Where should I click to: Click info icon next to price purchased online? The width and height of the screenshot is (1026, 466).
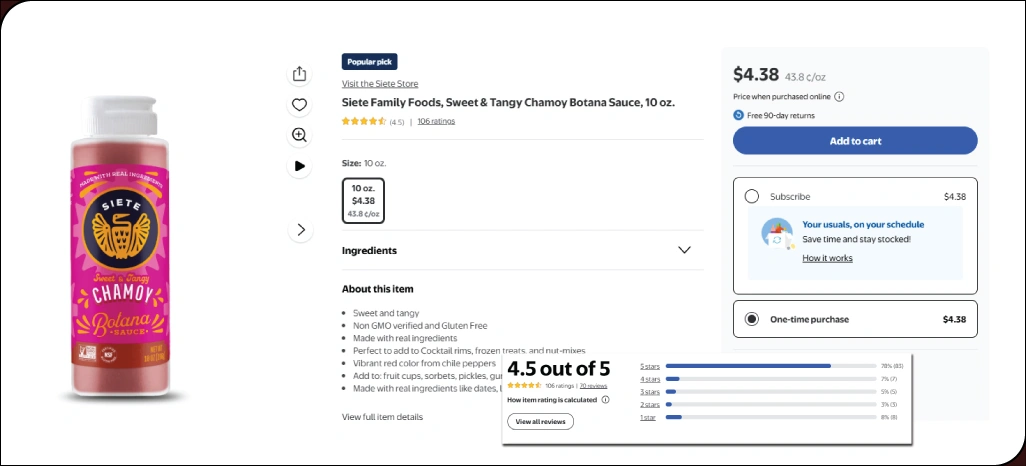tap(839, 97)
